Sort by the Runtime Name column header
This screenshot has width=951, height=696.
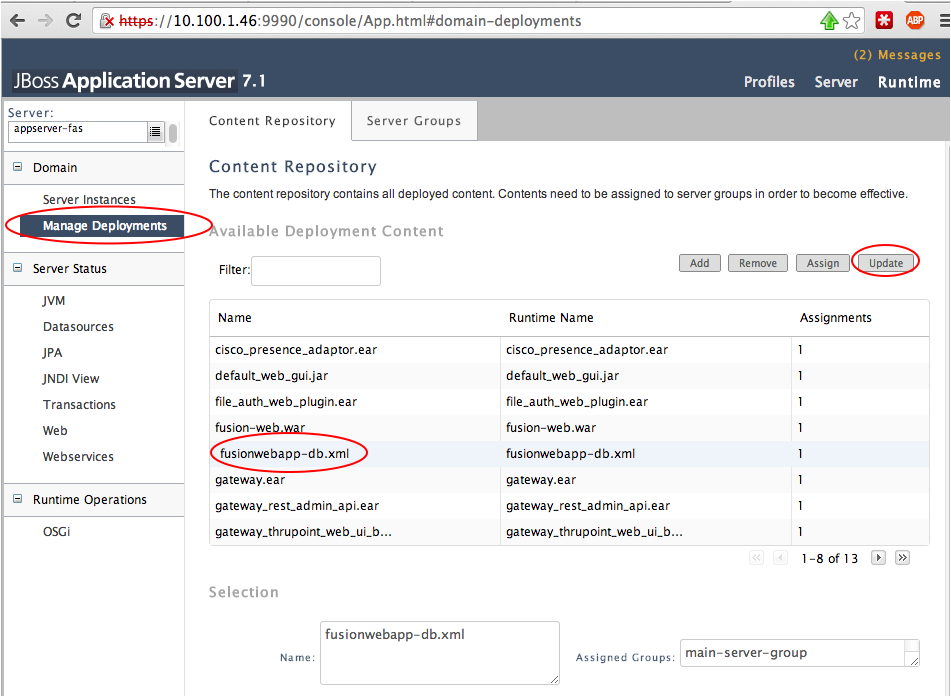click(x=551, y=318)
